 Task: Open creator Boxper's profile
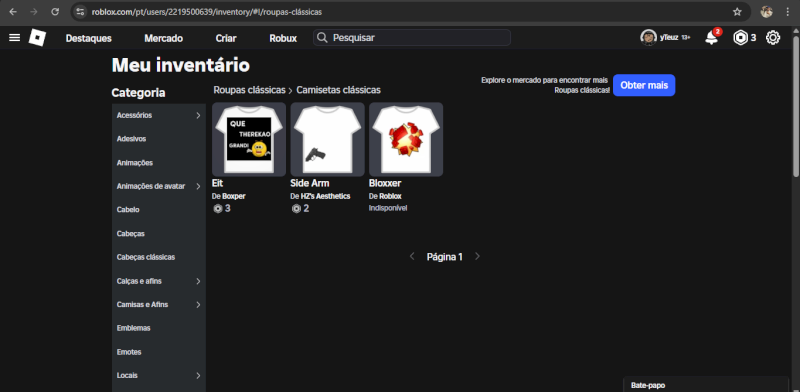pyautogui.click(x=234, y=196)
